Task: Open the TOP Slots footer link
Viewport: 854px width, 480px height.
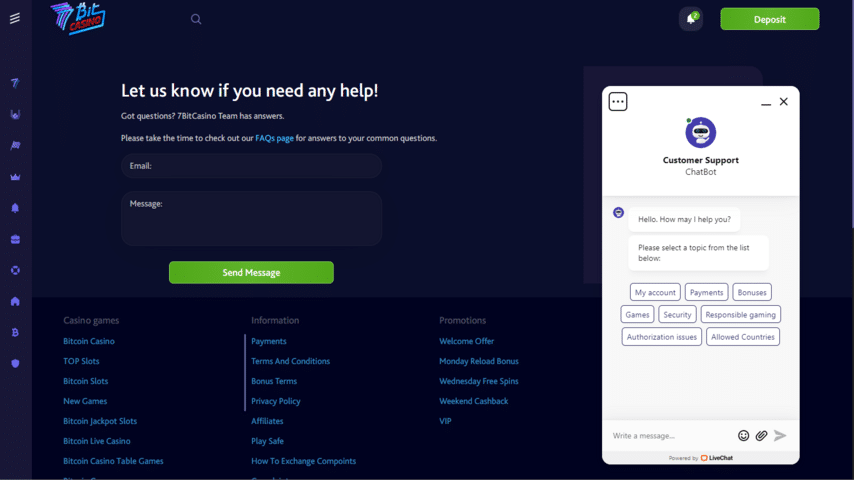Action: [x=81, y=361]
